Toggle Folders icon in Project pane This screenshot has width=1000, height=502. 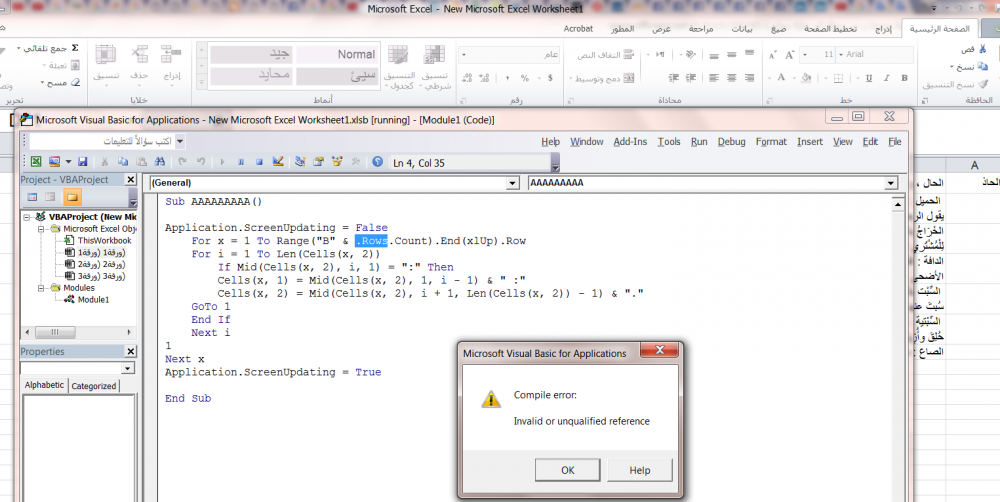[x=72, y=197]
